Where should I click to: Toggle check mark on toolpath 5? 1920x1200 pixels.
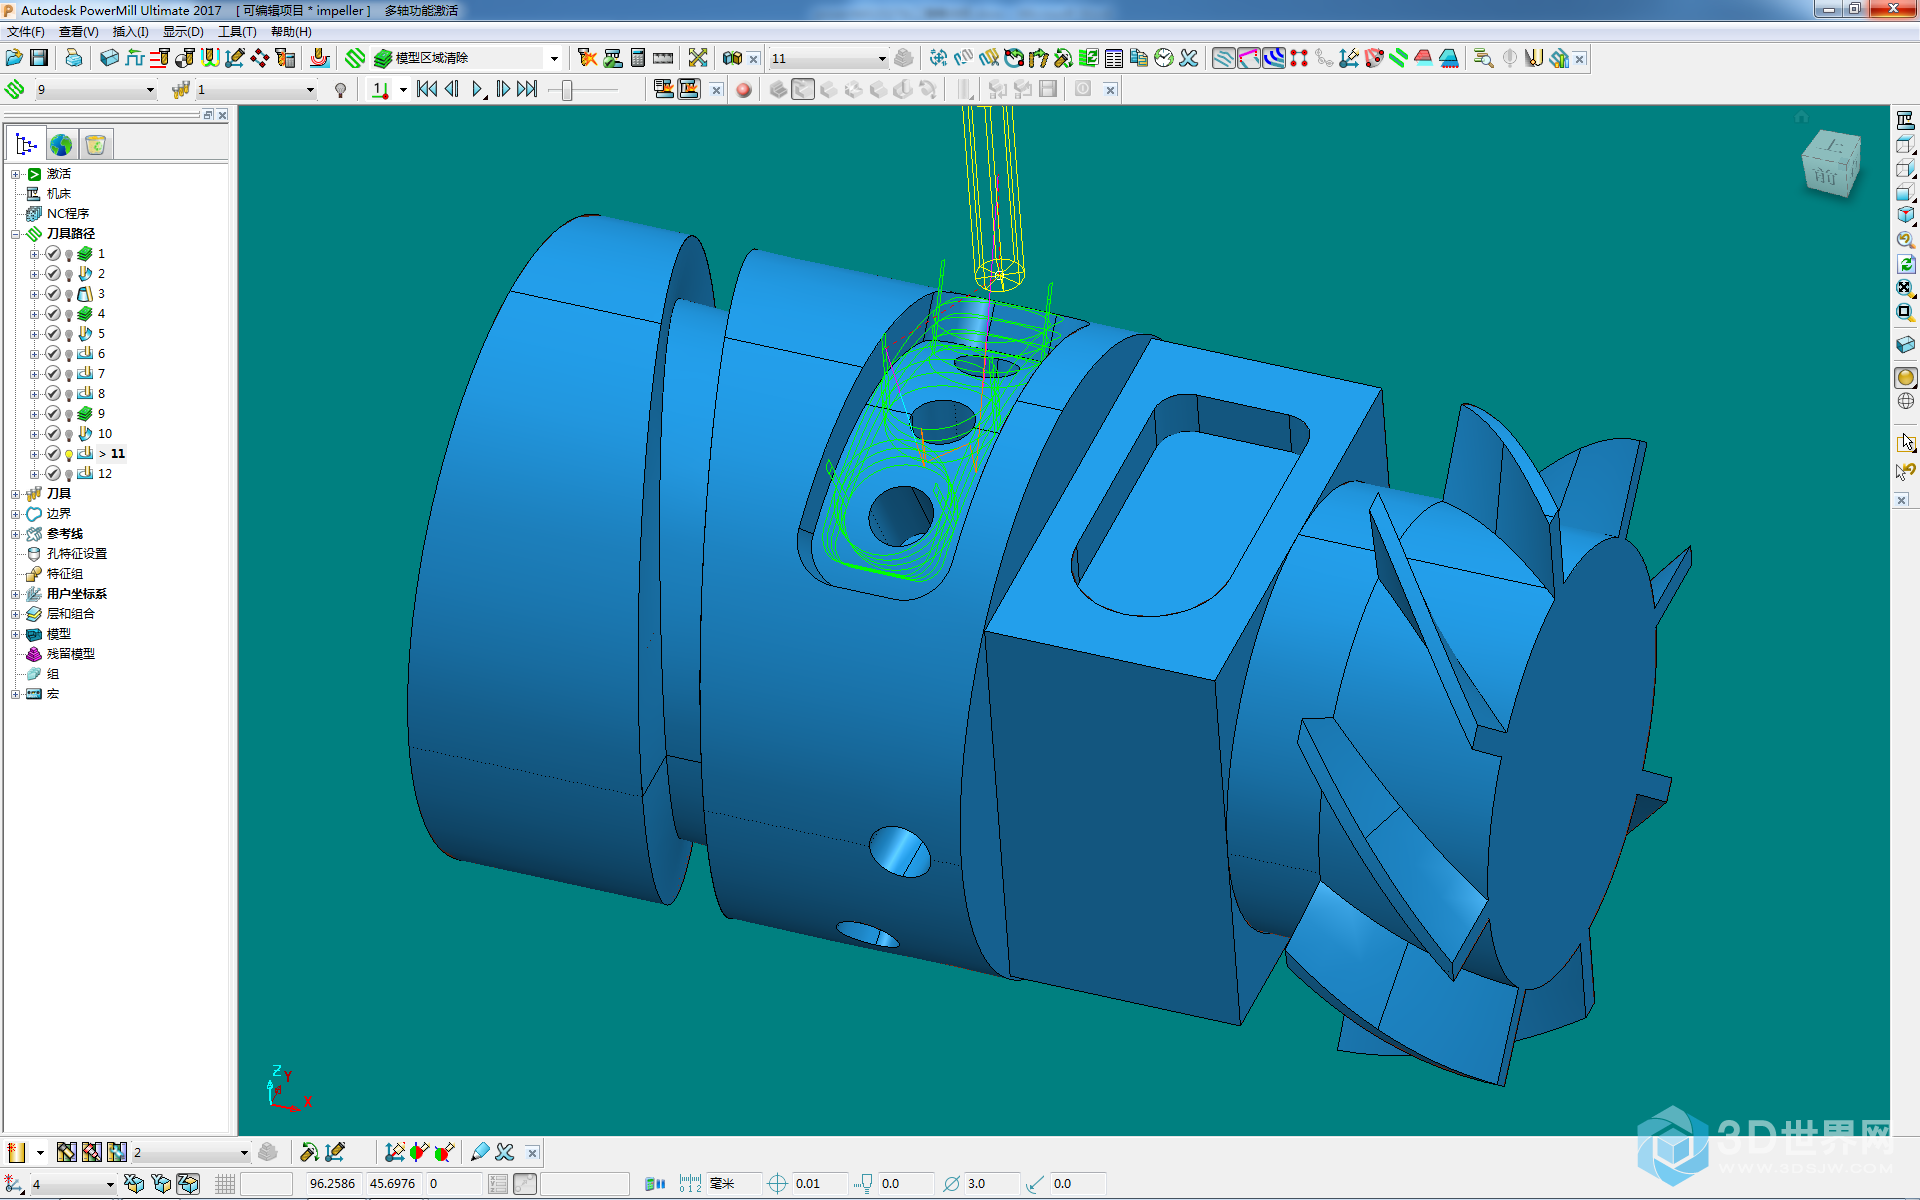(x=53, y=334)
